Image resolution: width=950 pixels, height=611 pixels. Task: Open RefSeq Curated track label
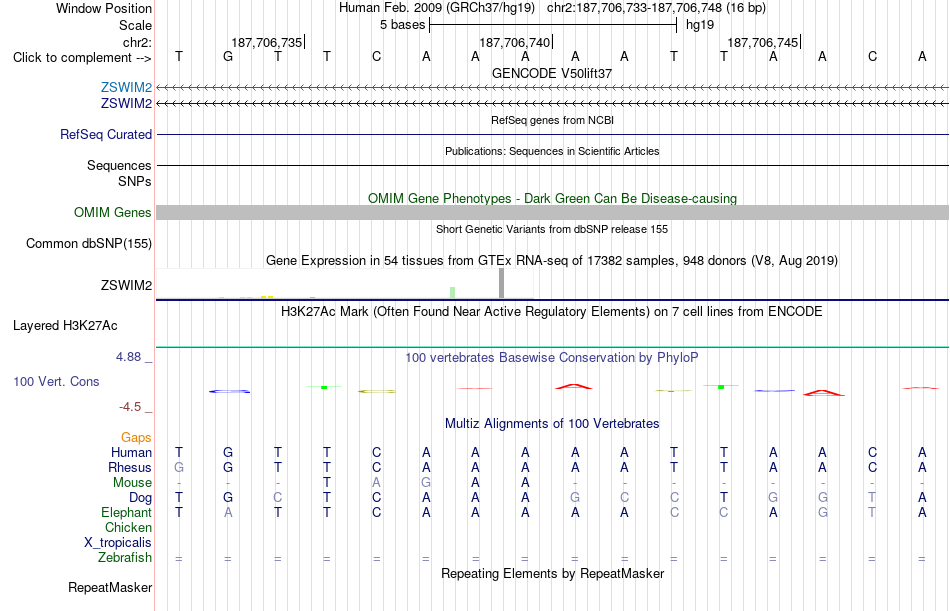(106, 135)
